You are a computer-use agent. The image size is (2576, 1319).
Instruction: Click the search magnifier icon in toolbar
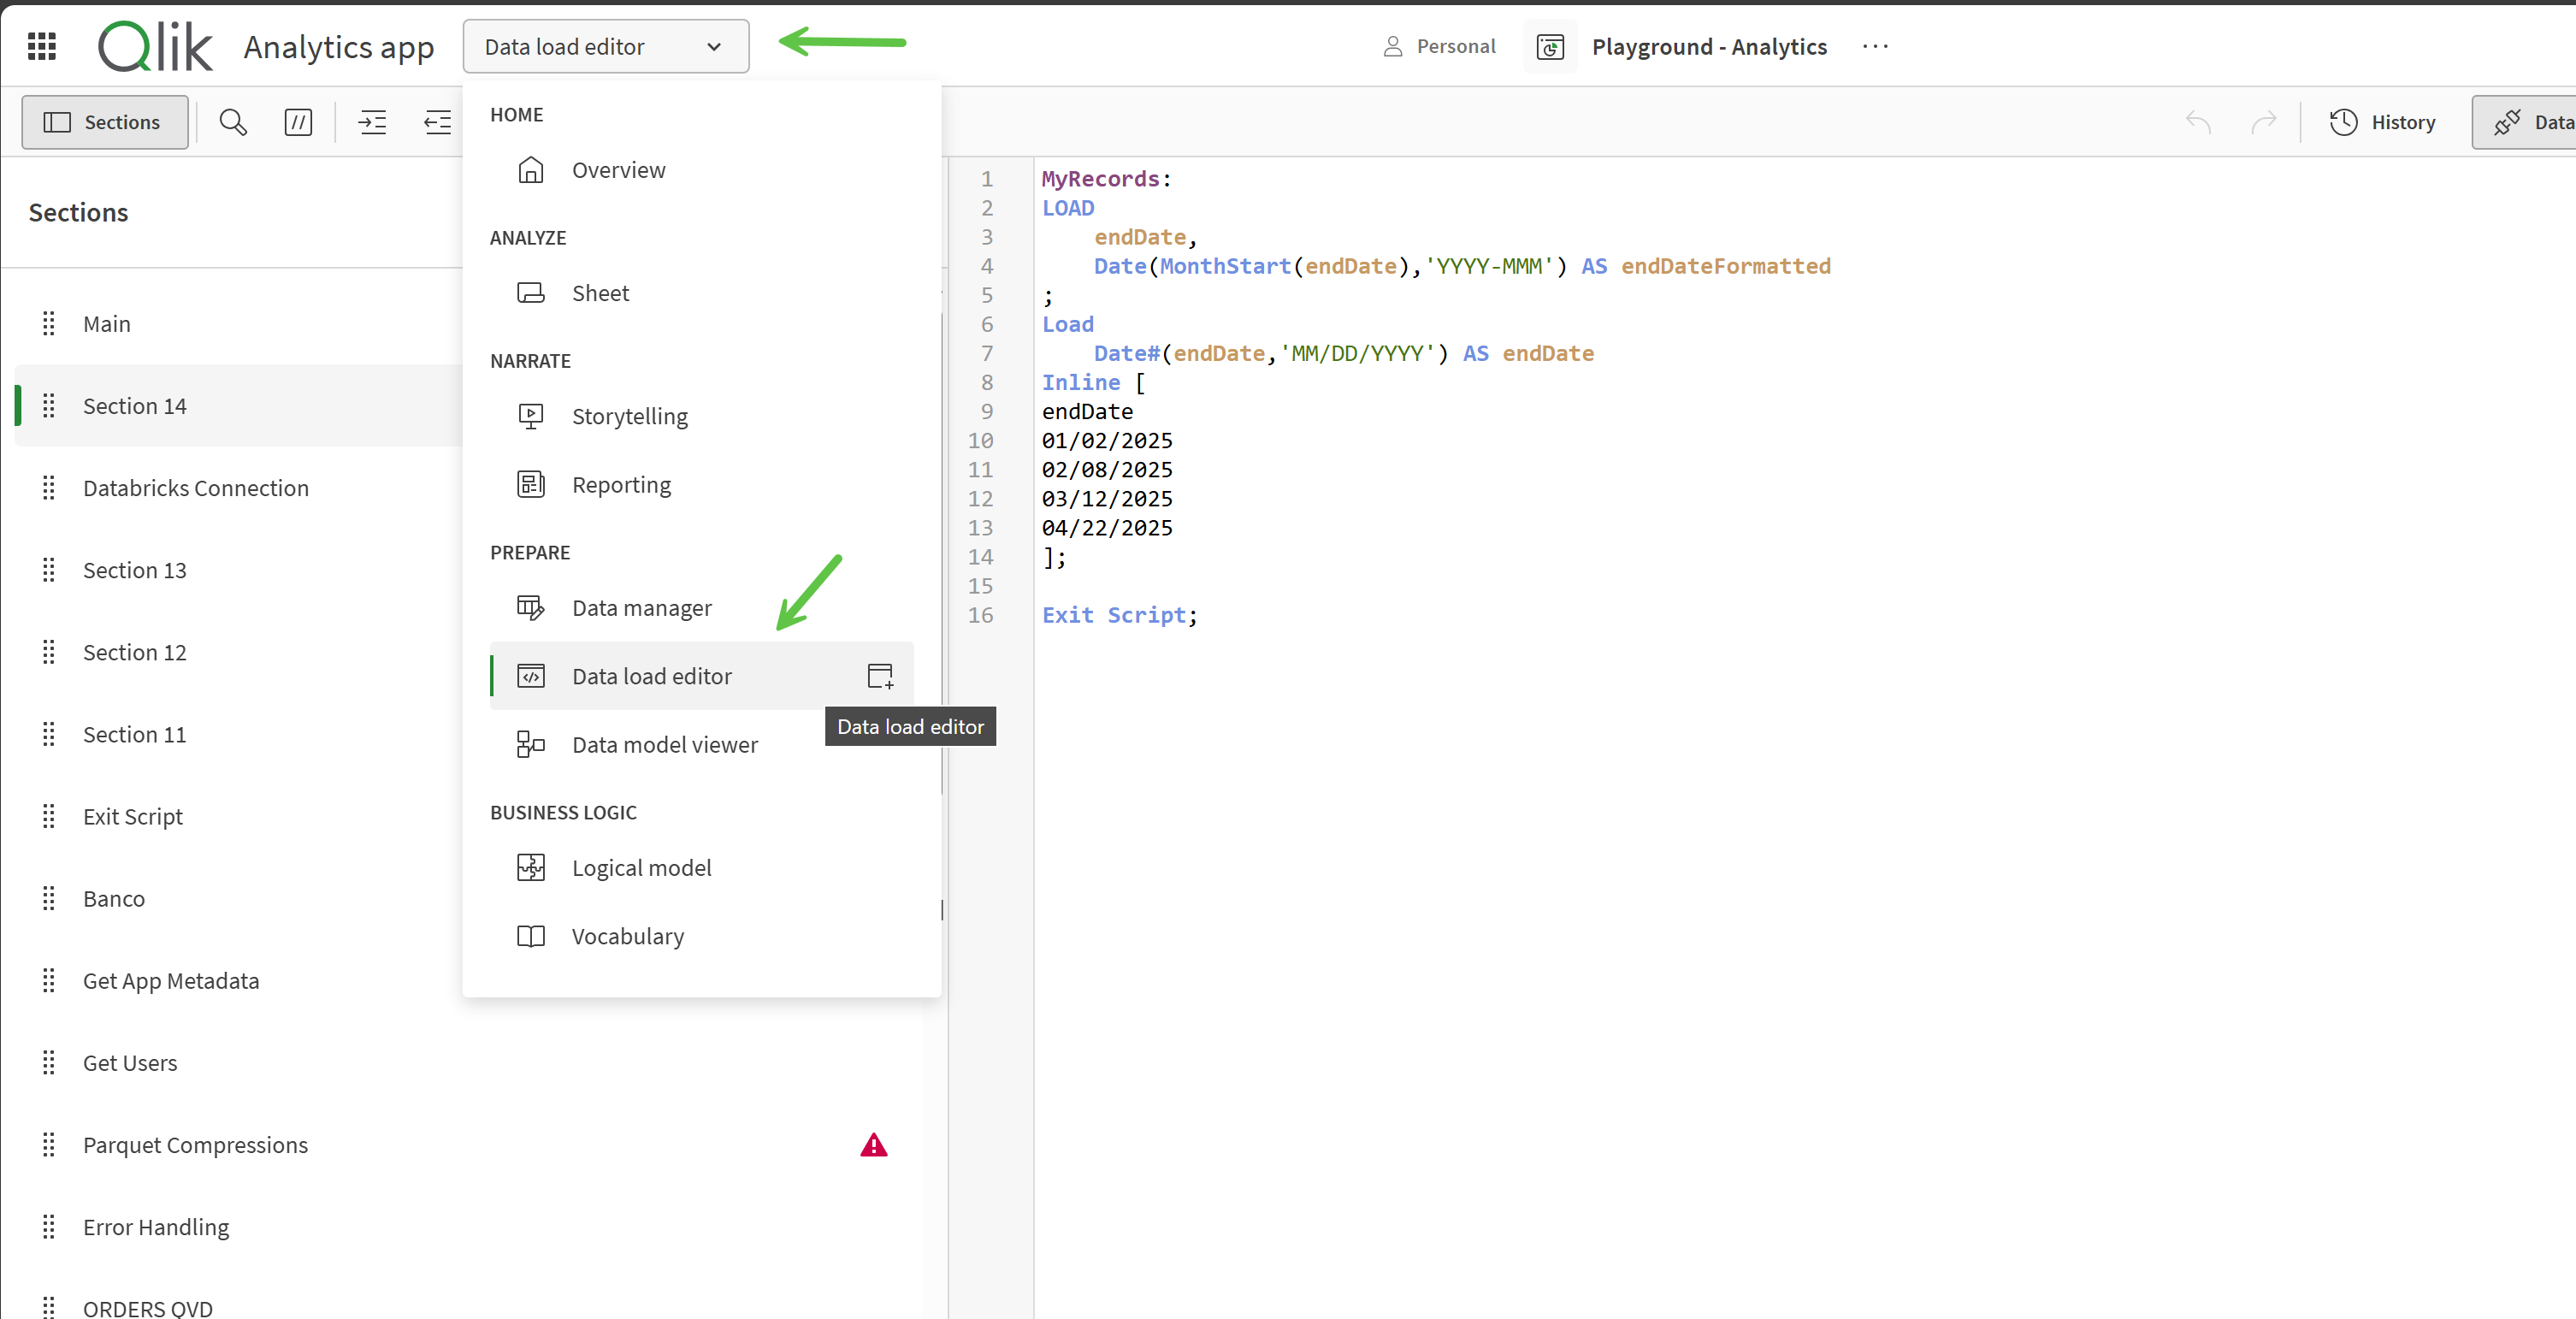tap(233, 122)
